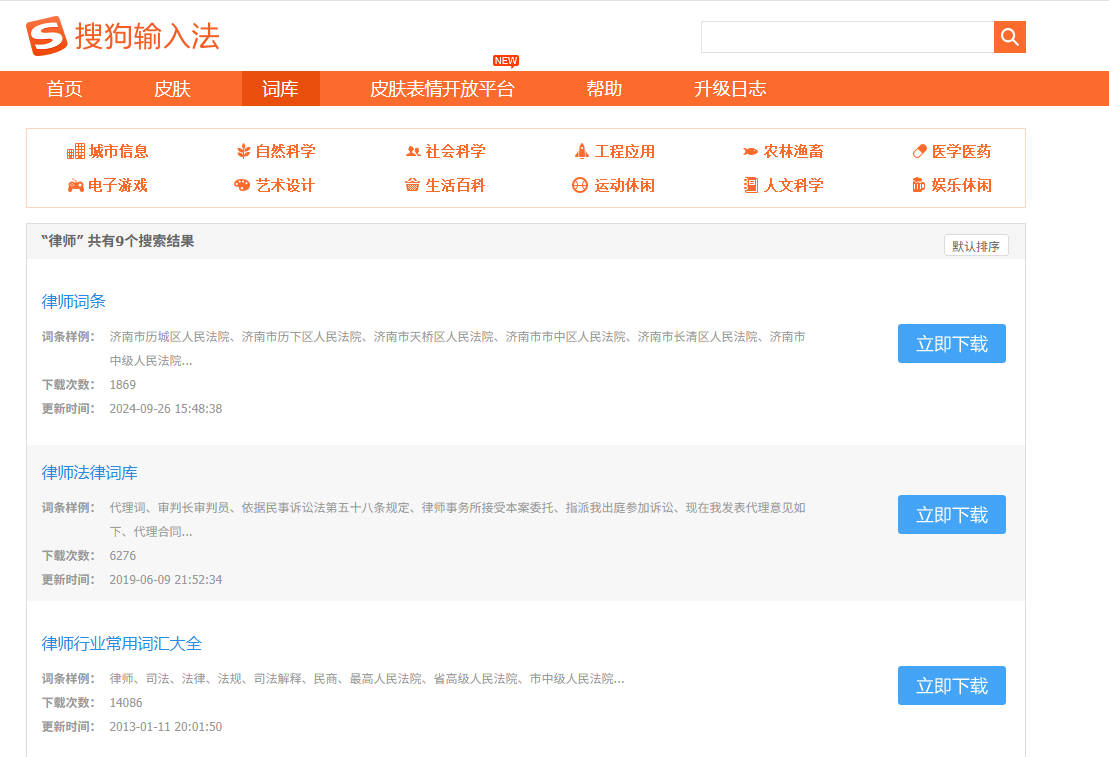Click the 艺术设计 palette icon

coord(242,185)
